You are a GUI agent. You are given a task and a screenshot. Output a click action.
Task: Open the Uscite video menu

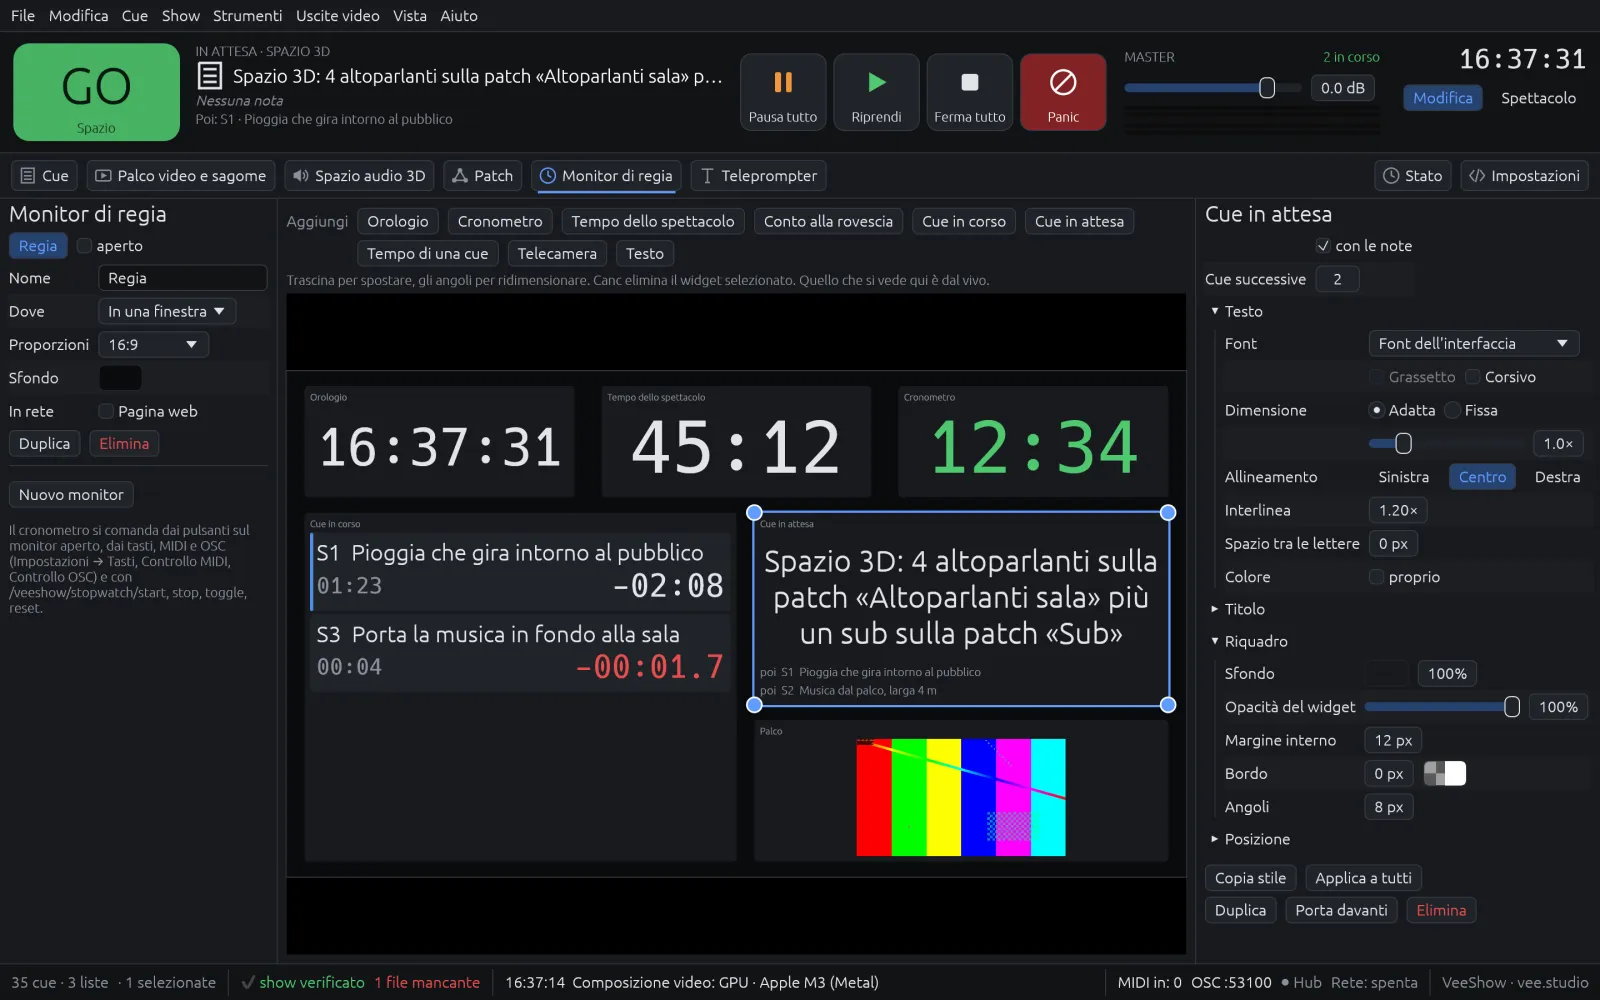(338, 16)
